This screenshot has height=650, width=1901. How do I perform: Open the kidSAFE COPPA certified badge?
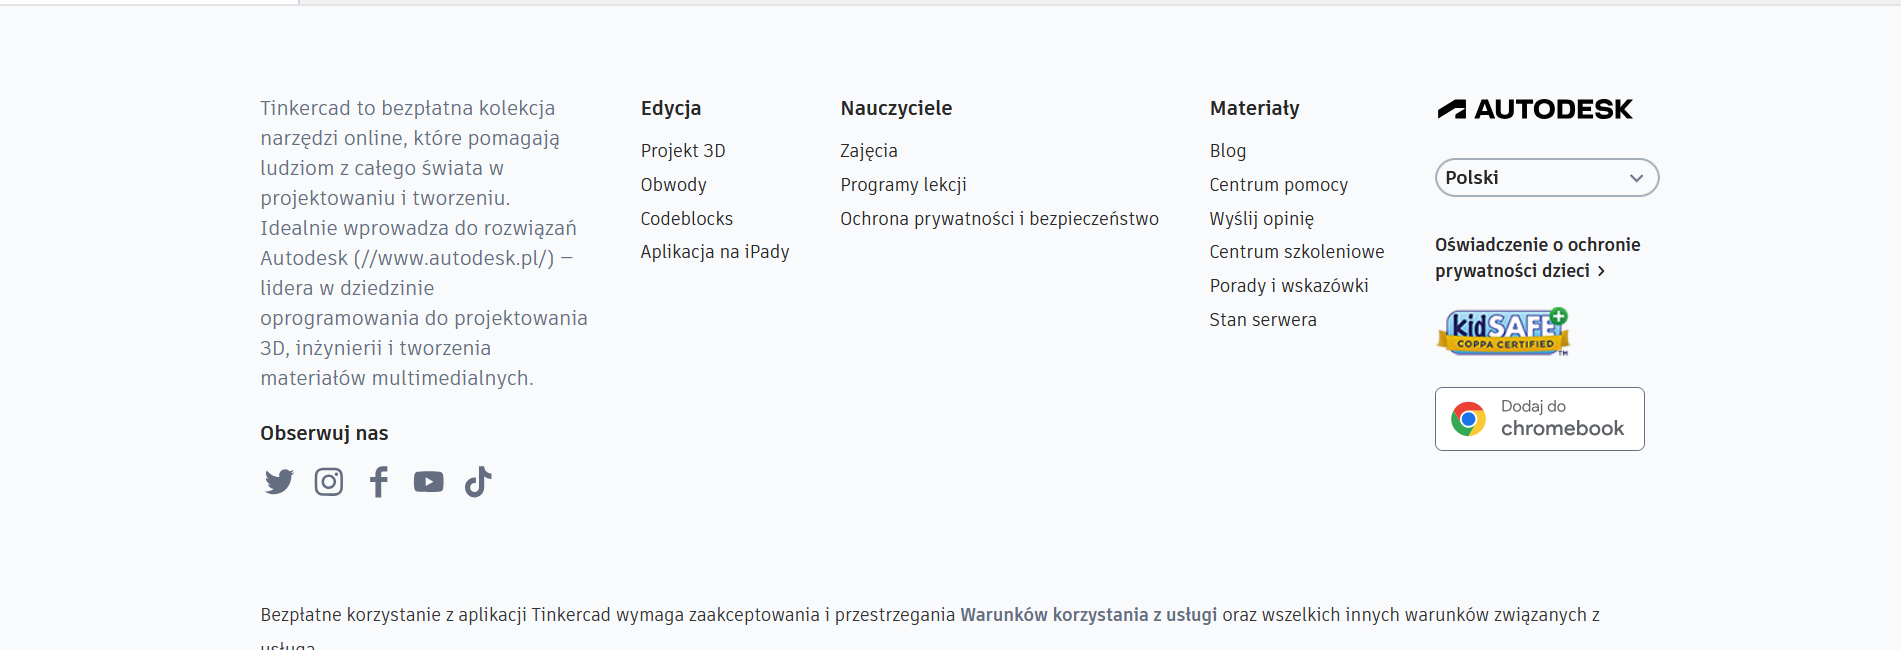tap(1503, 332)
